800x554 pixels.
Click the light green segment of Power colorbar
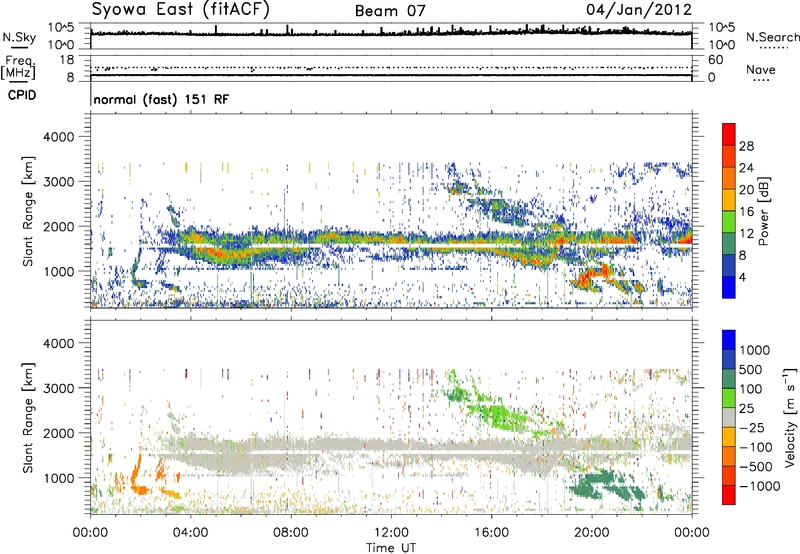(x=729, y=222)
